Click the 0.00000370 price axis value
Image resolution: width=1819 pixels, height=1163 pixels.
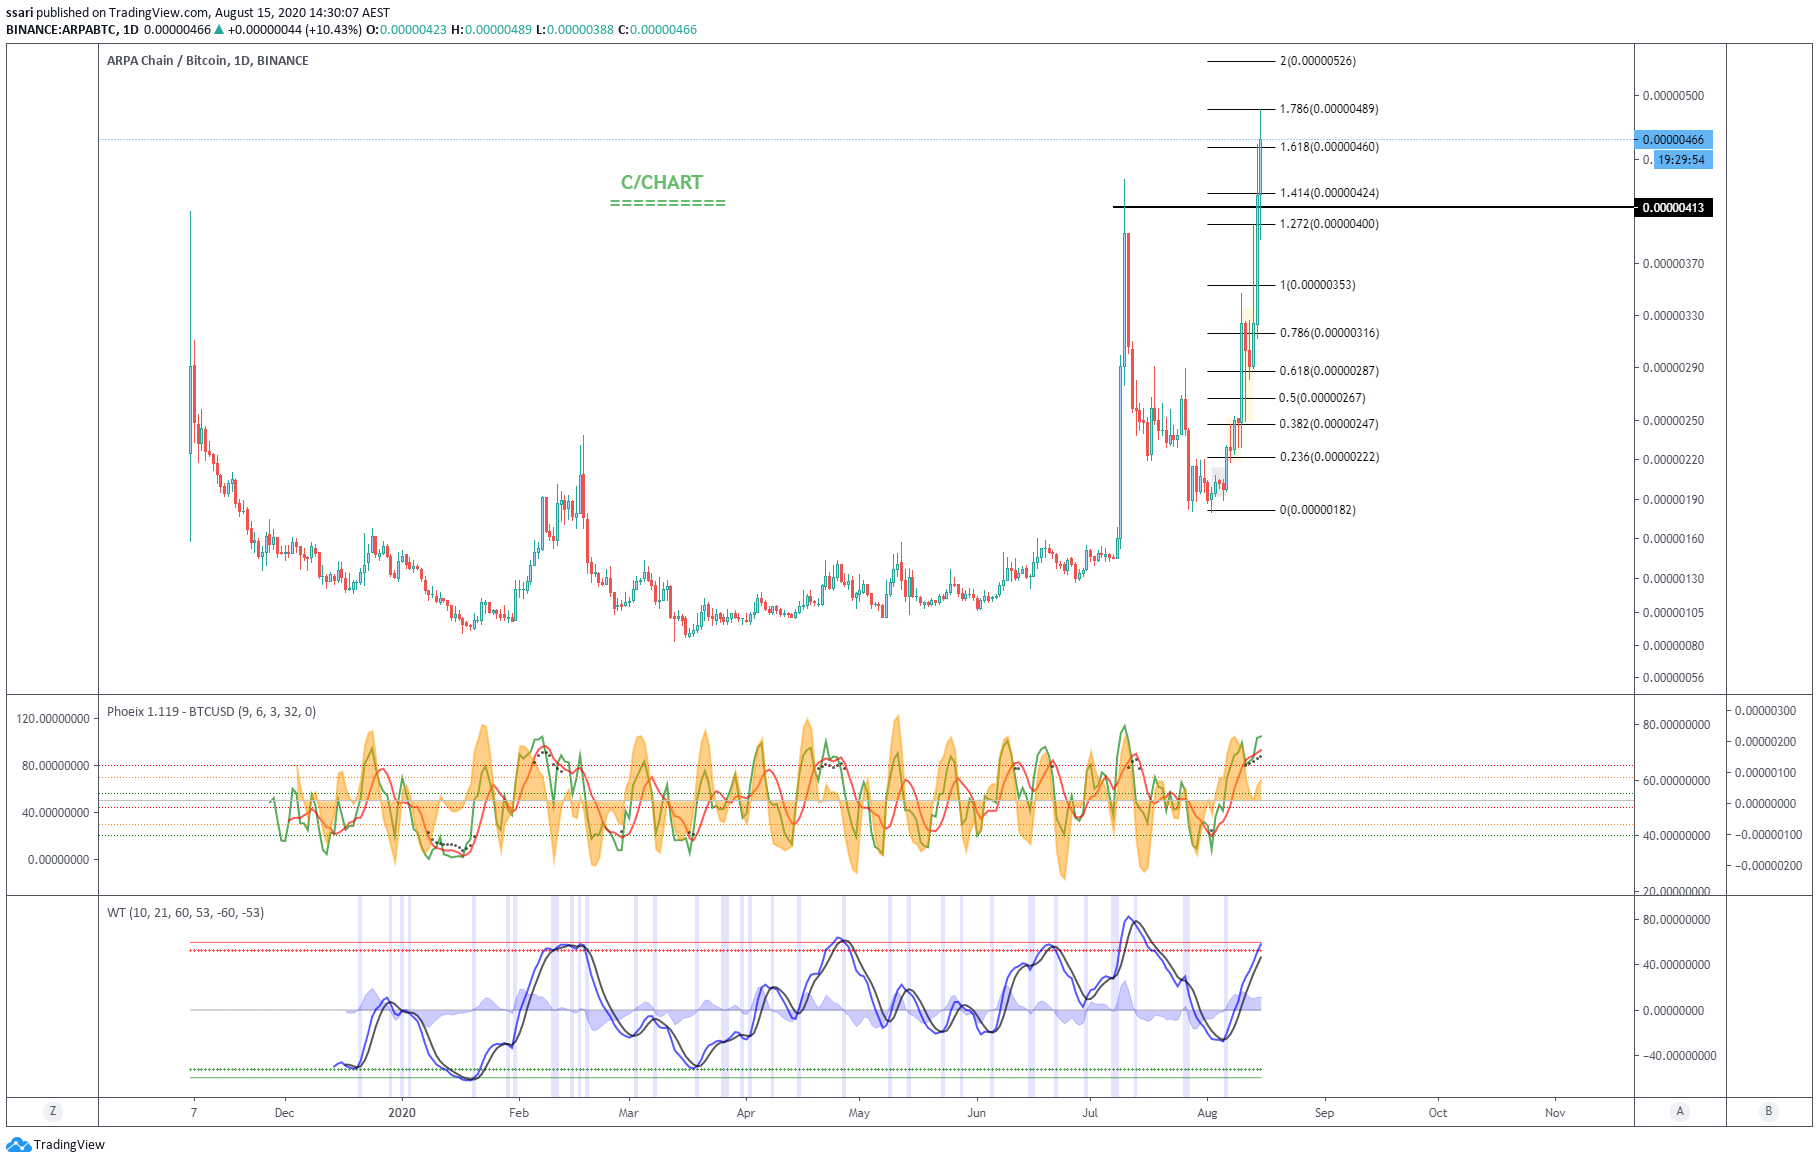click(x=1673, y=264)
